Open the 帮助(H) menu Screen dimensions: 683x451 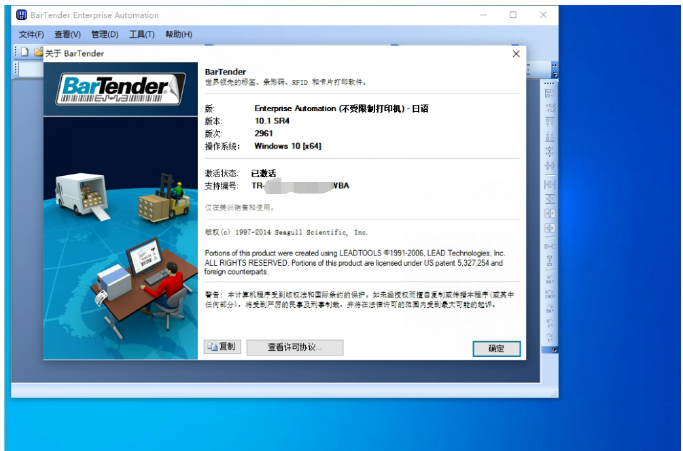tap(179, 34)
